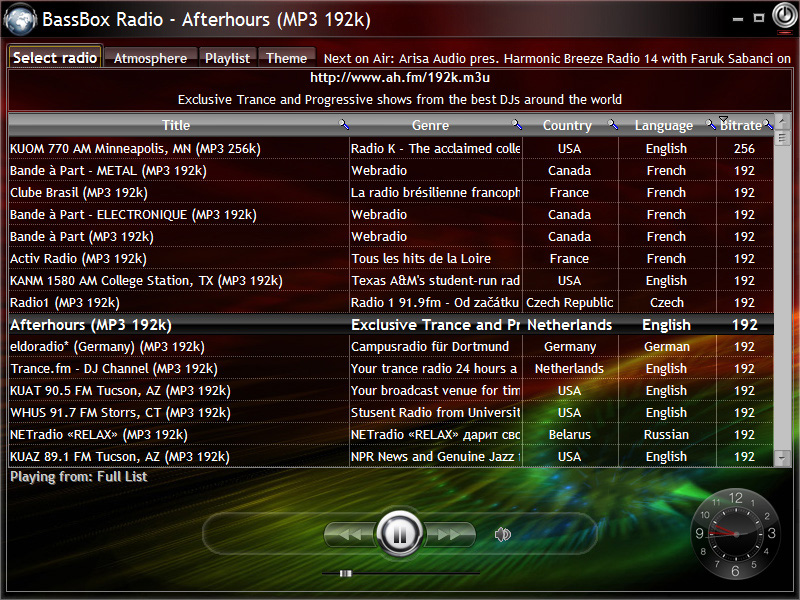The image size is (800, 600).
Task: Open the search magnifier in the Bitrate column
Action: 768,124
